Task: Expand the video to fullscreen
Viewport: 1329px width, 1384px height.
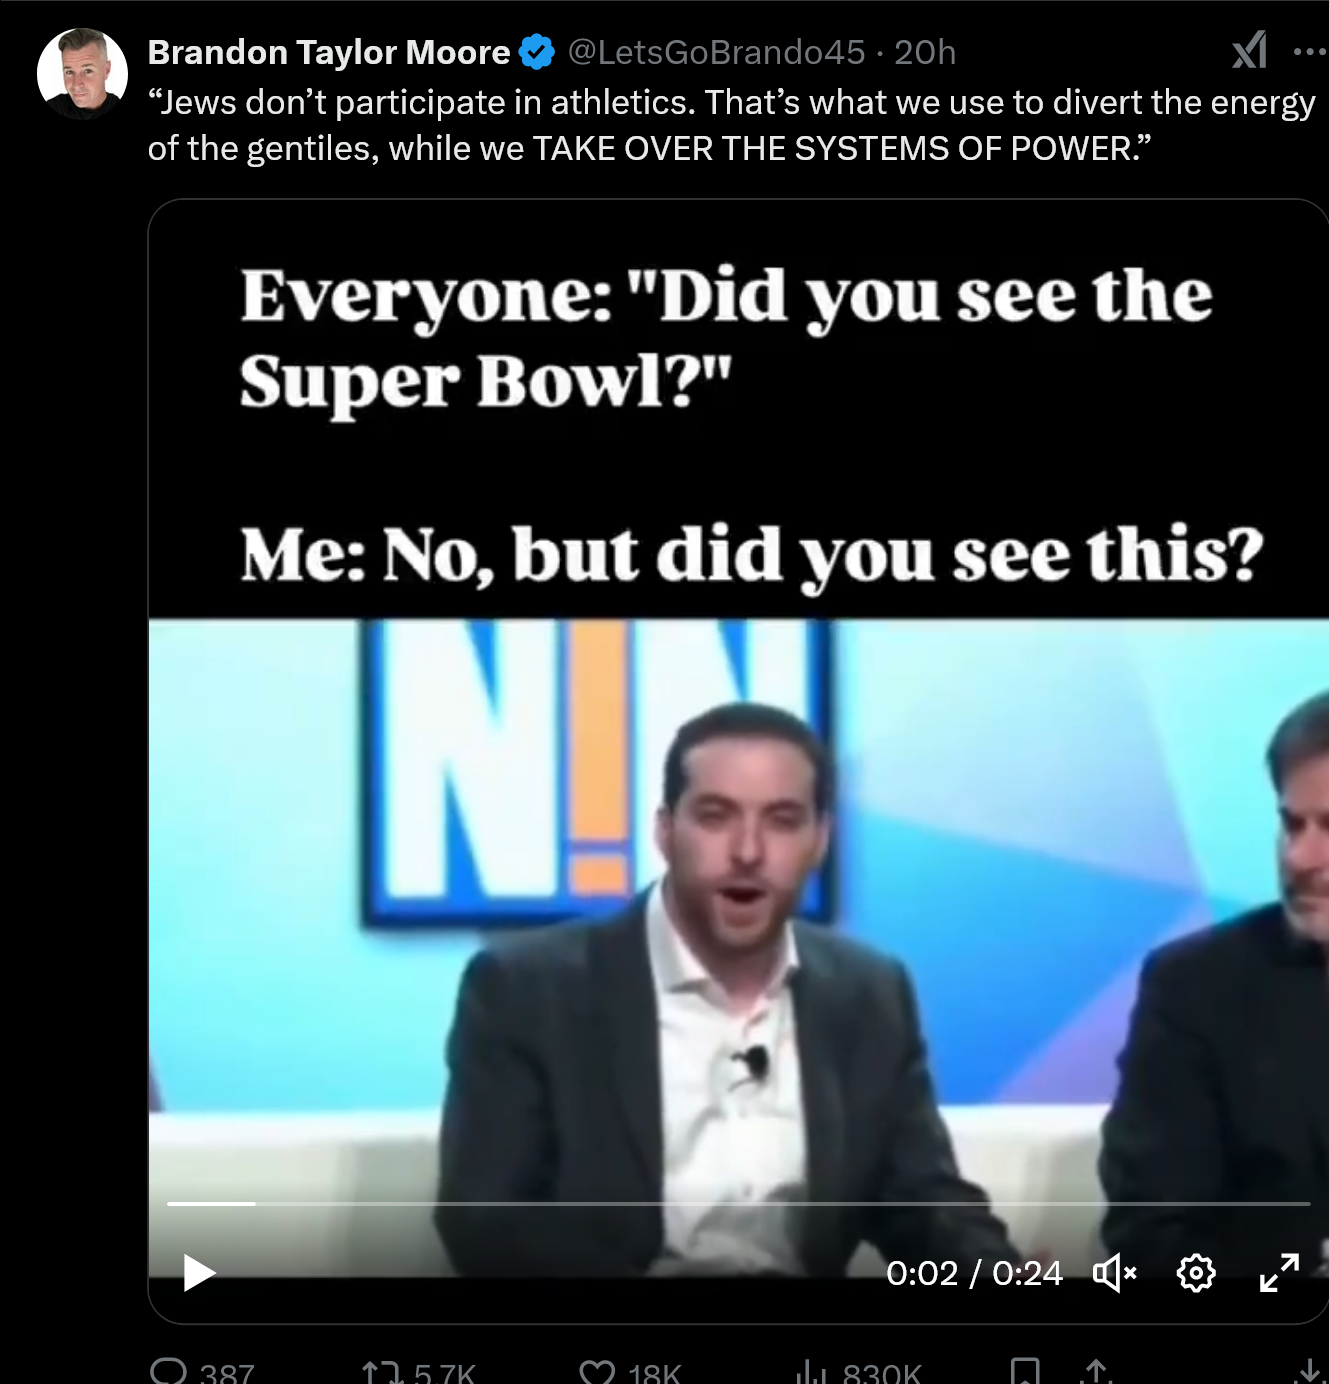Action: [1279, 1273]
